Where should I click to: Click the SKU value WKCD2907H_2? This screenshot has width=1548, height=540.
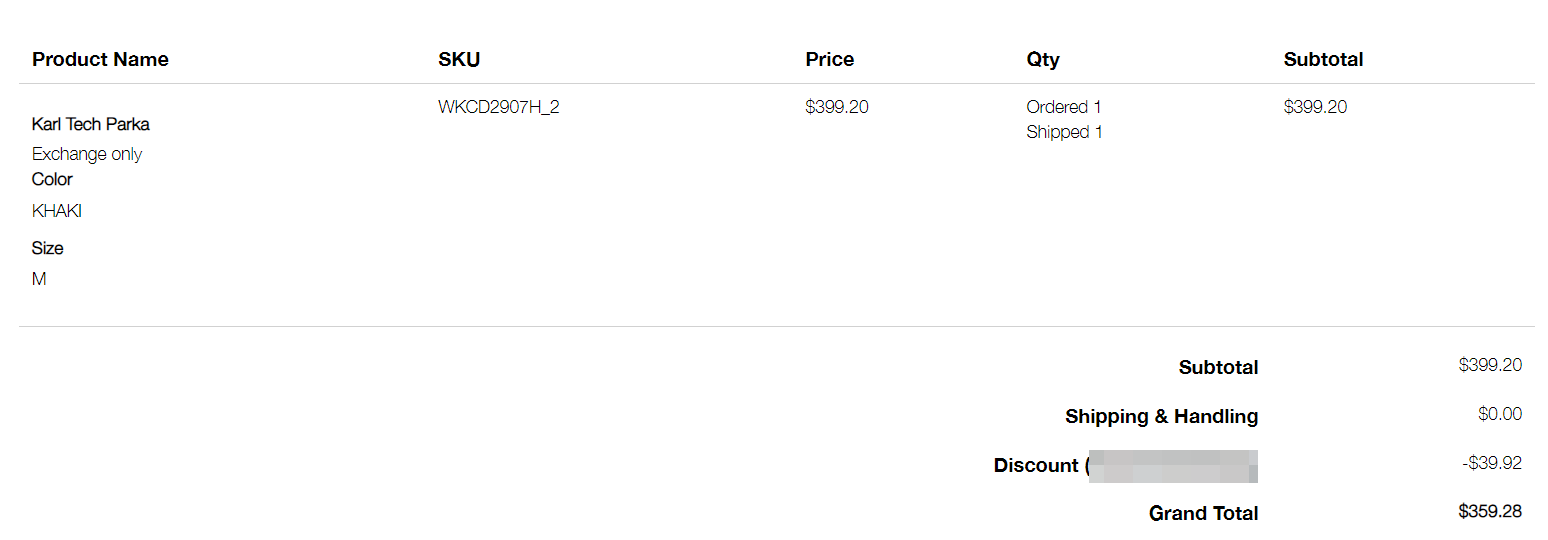coord(499,107)
